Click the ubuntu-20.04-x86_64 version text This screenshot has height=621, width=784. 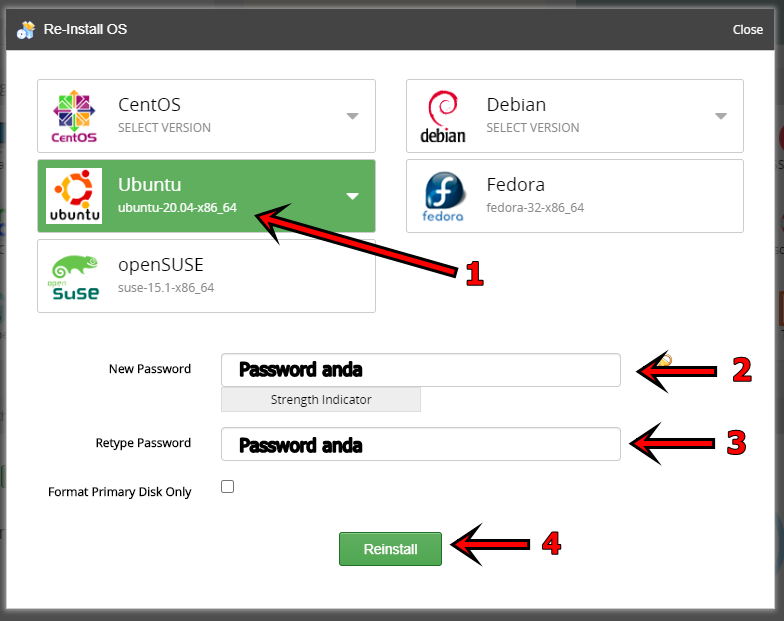(177, 208)
